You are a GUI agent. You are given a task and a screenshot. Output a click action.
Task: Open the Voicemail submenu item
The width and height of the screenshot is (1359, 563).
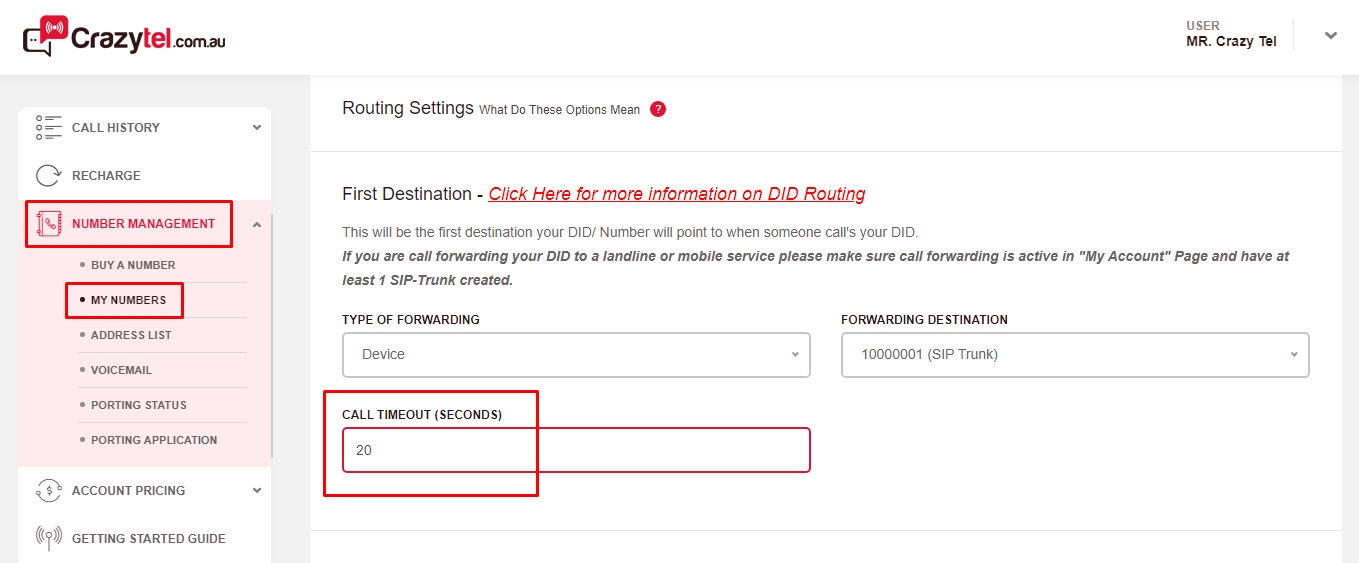[121, 370]
